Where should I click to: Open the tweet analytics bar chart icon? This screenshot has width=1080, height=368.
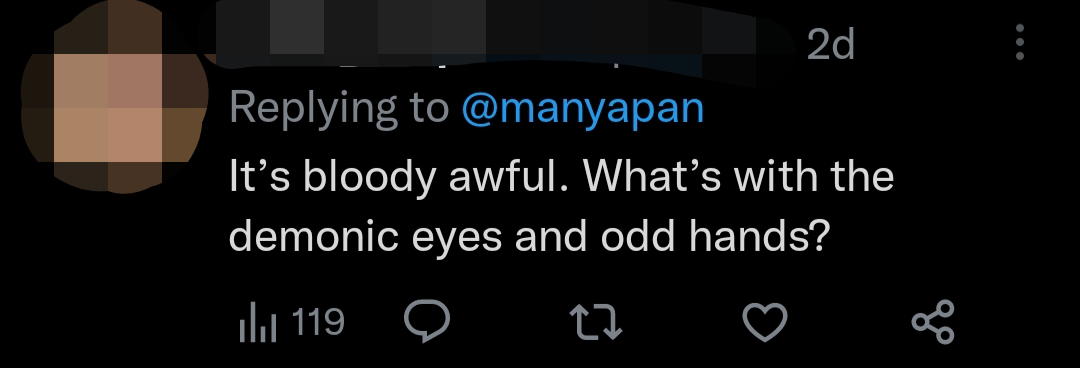click(258, 323)
